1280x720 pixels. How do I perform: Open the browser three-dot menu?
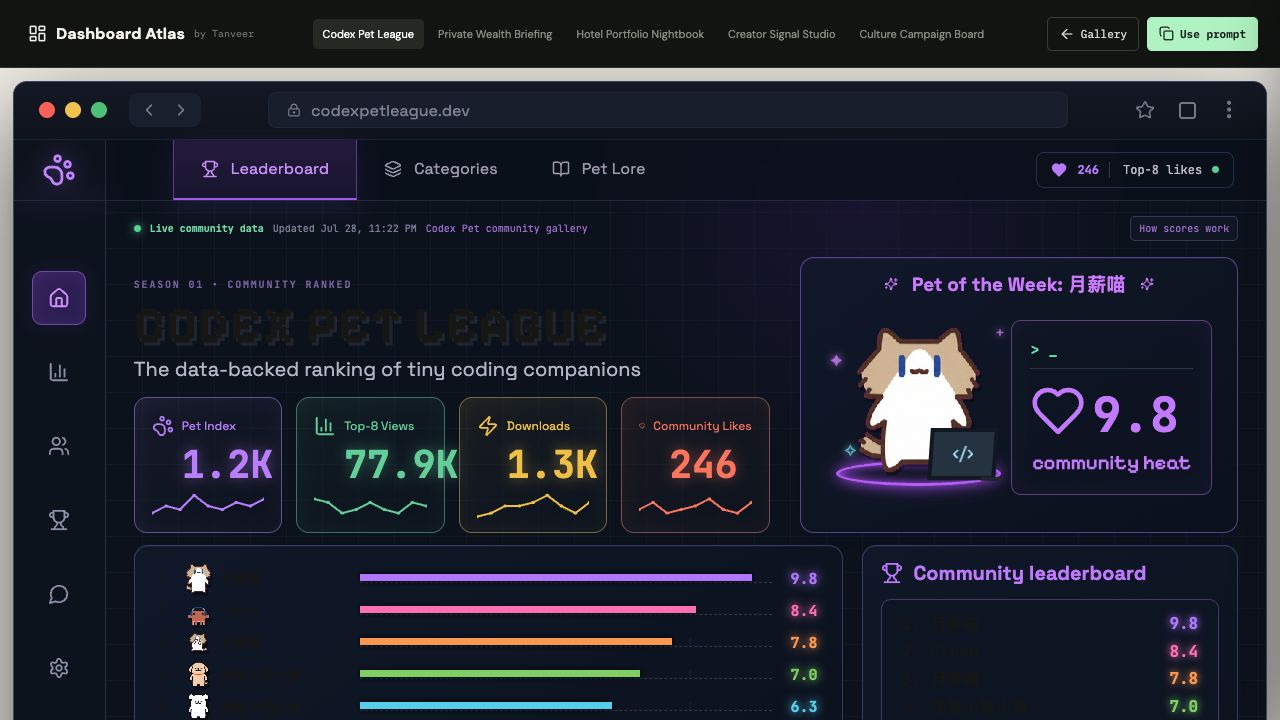click(1229, 110)
